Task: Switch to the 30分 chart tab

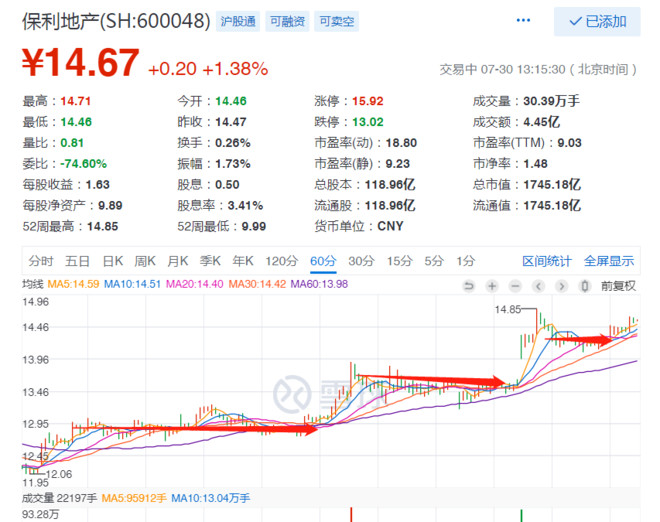Action: [361, 261]
